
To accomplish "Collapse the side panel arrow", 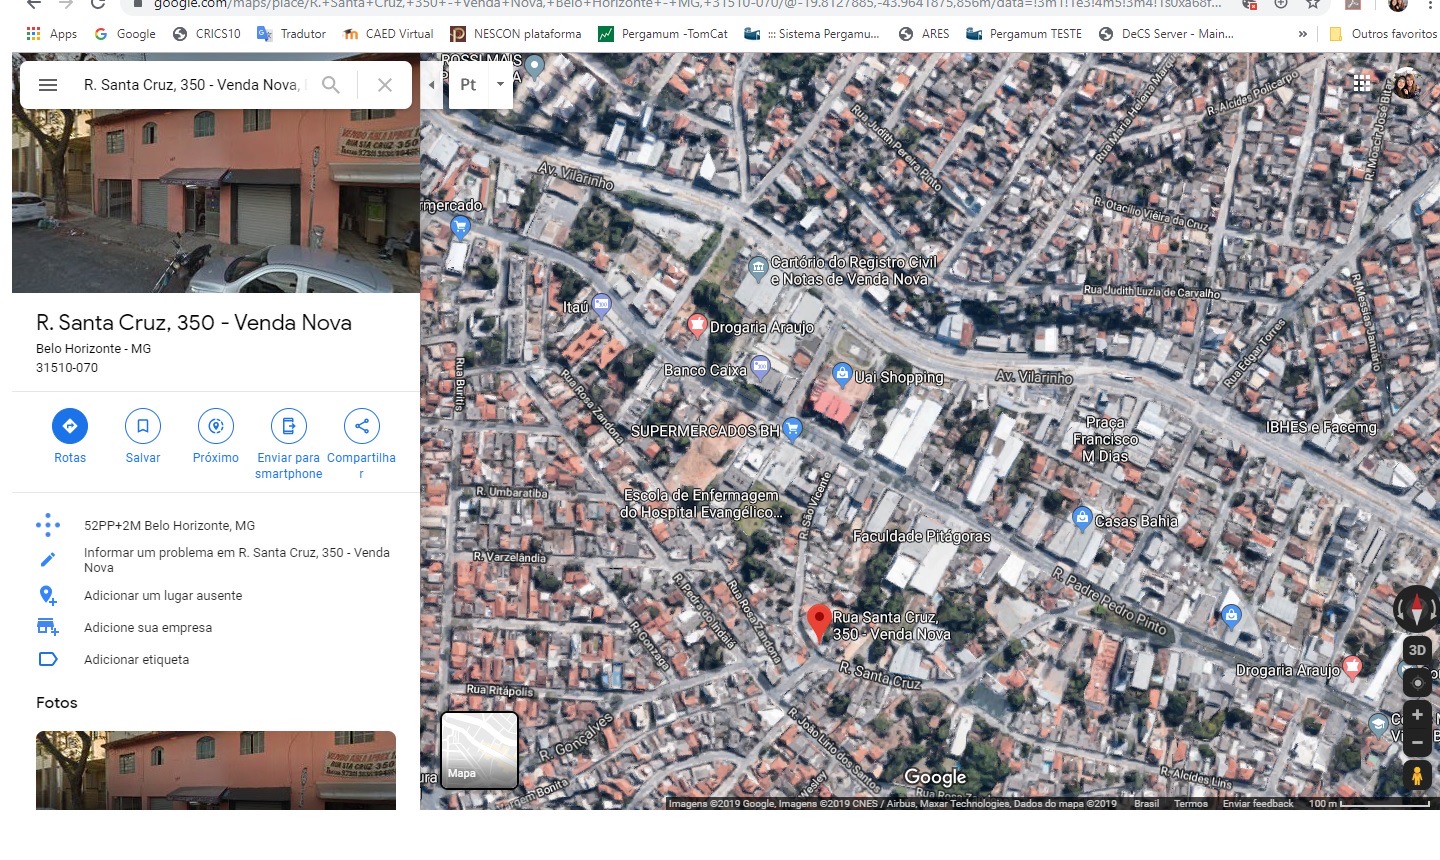I will [x=431, y=85].
